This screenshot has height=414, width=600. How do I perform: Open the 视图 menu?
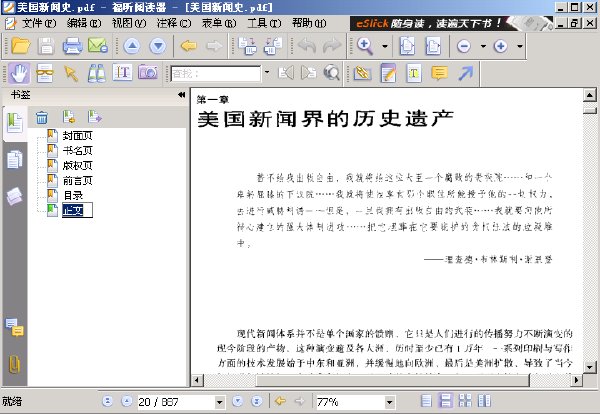click(x=129, y=23)
